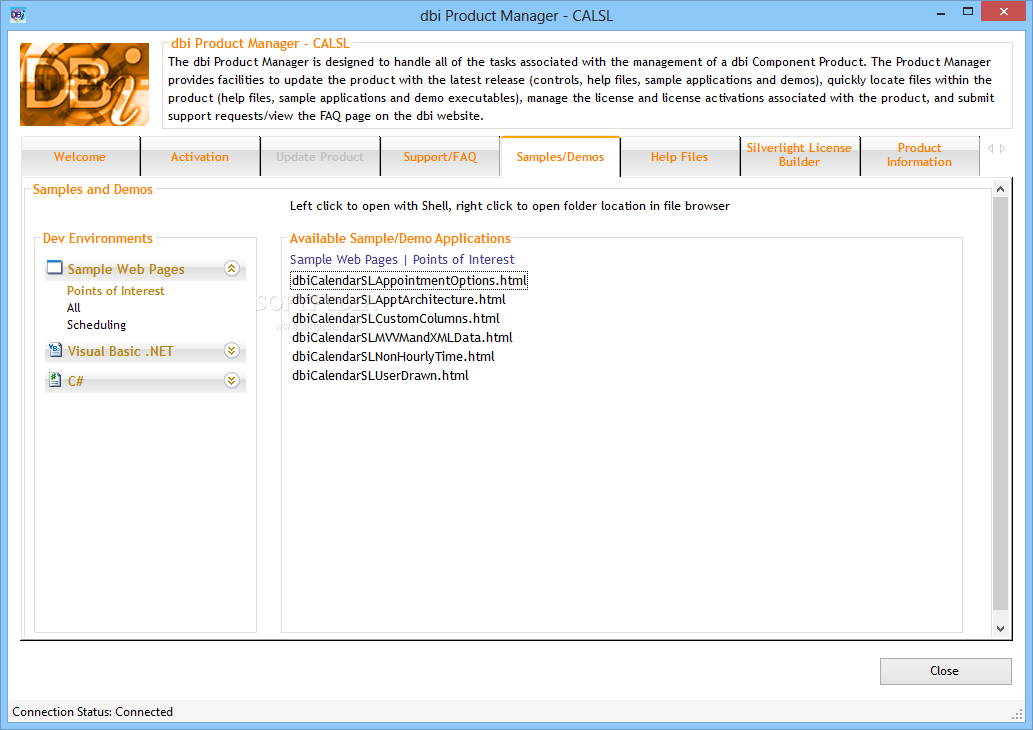Click the vertical scrollbar down arrow
This screenshot has width=1033, height=730.
click(x=1000, y=629)
